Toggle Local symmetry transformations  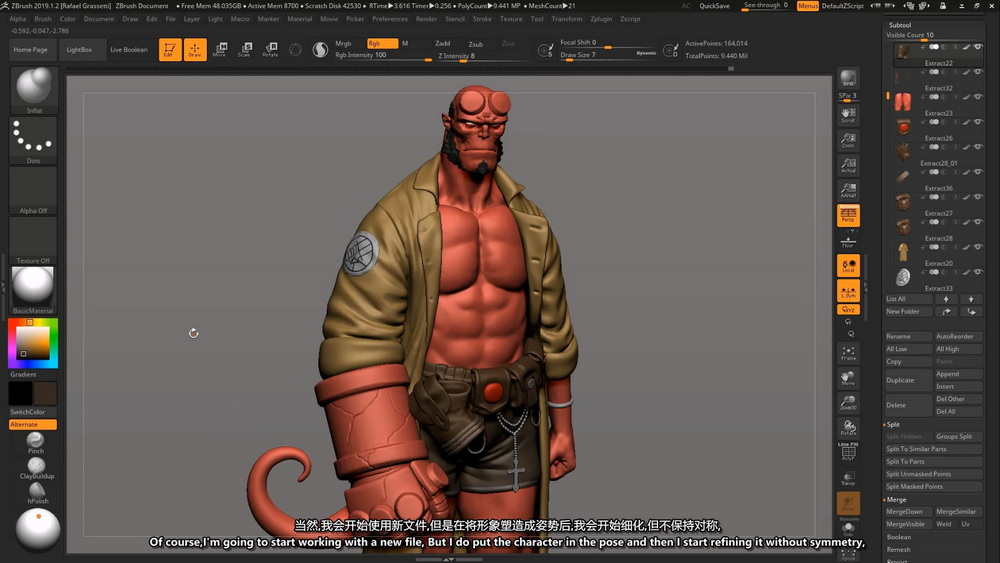(x=848, y=265)
